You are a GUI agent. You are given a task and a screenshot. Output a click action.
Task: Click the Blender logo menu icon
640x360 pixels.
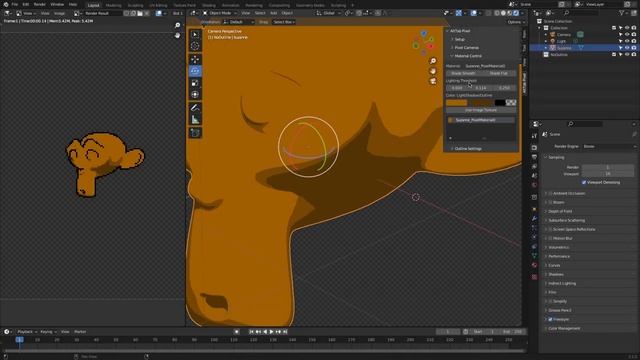click(5, 4)
